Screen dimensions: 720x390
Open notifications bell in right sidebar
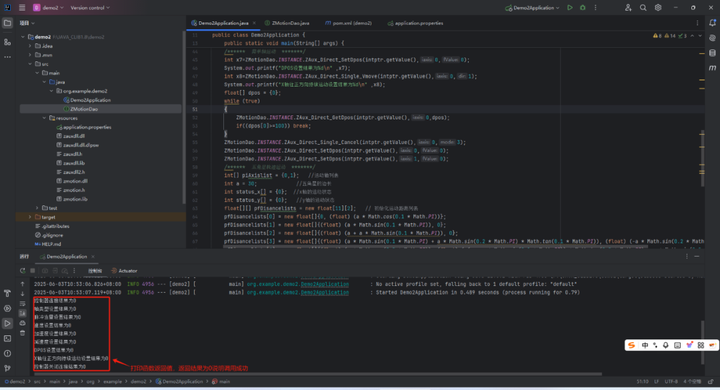click(712, 23)
